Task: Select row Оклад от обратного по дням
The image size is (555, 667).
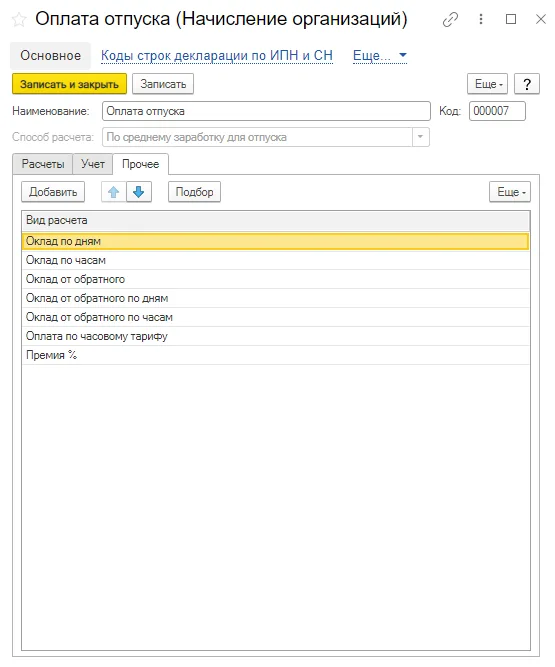Action: [x=276, y=298]
